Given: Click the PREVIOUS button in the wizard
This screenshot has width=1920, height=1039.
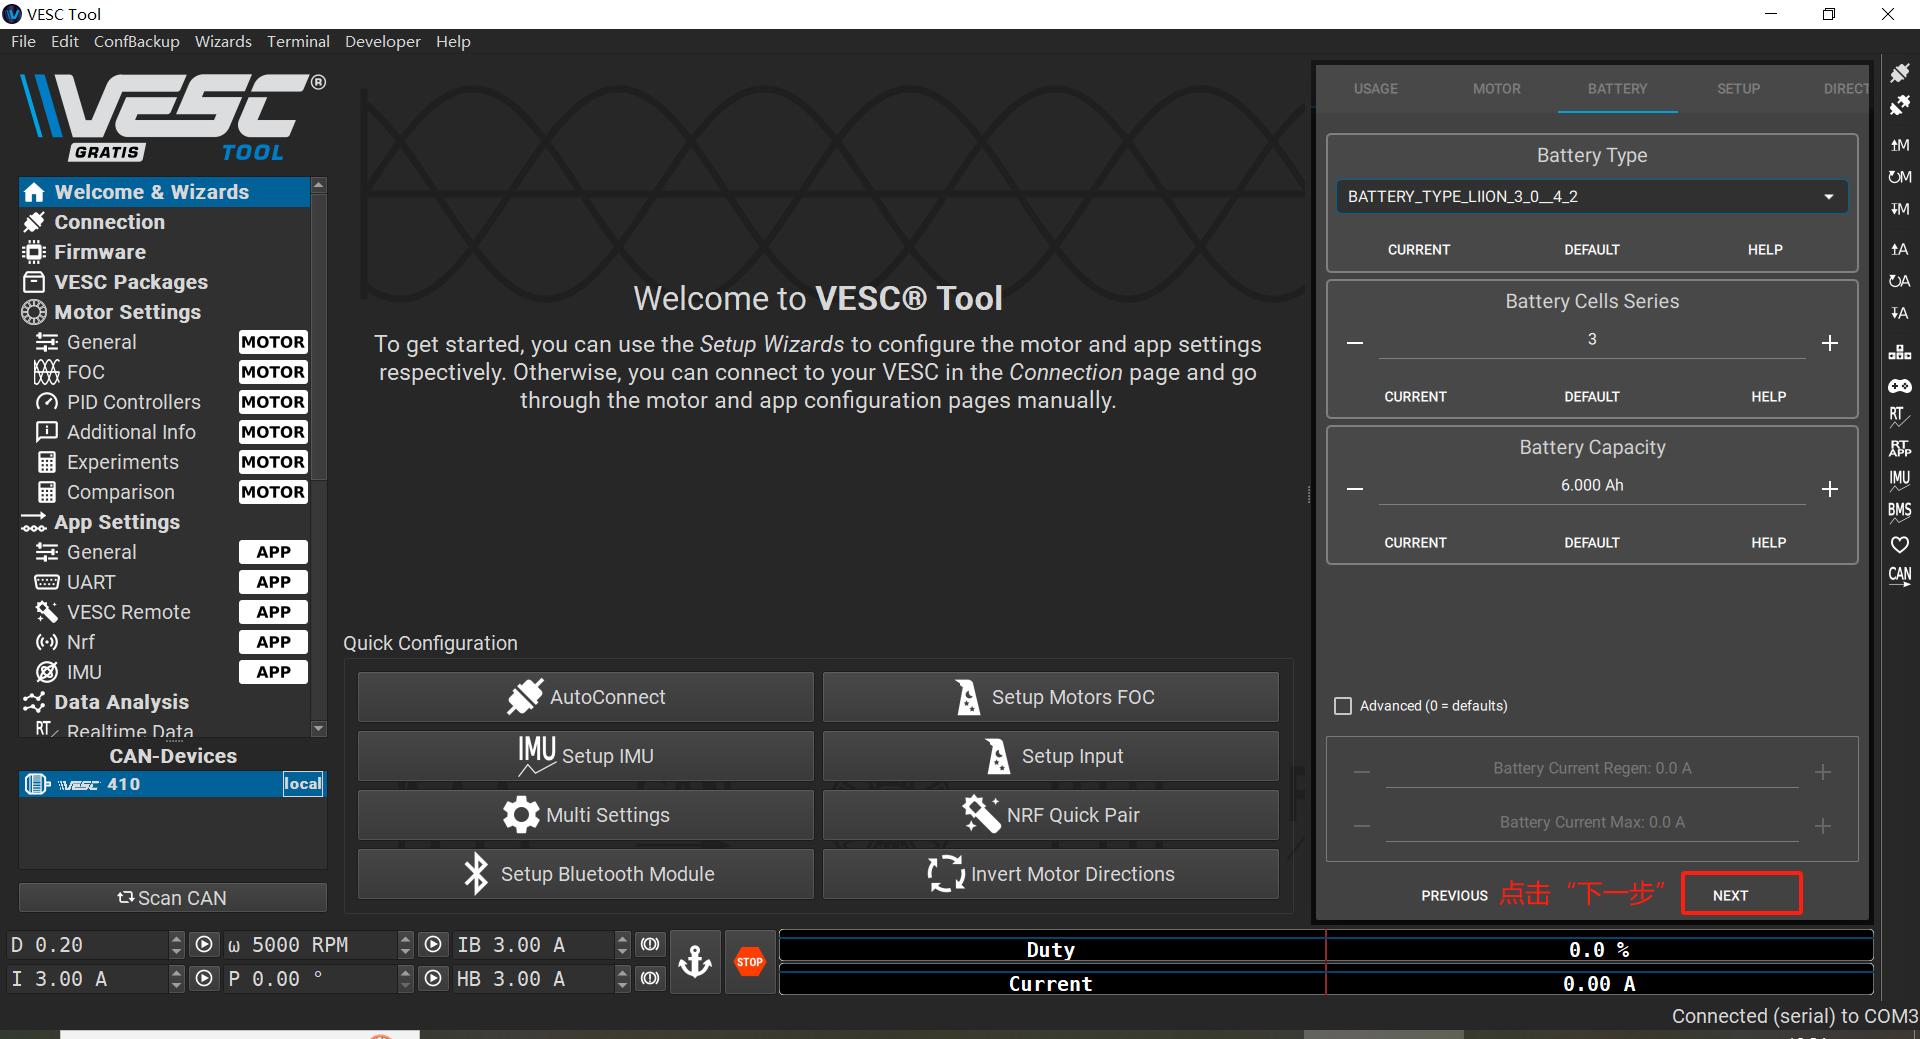Looking at the screenshot, I should [x=1454, y=896].
